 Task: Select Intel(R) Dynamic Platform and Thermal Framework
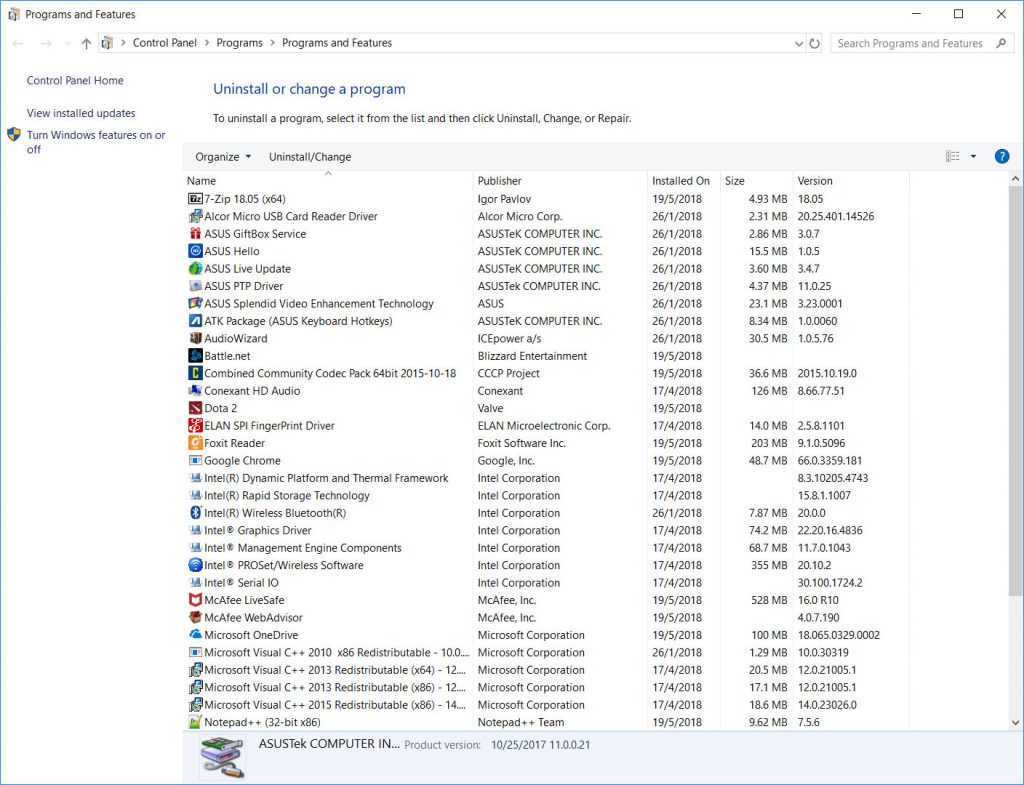[x=545, y=478]
